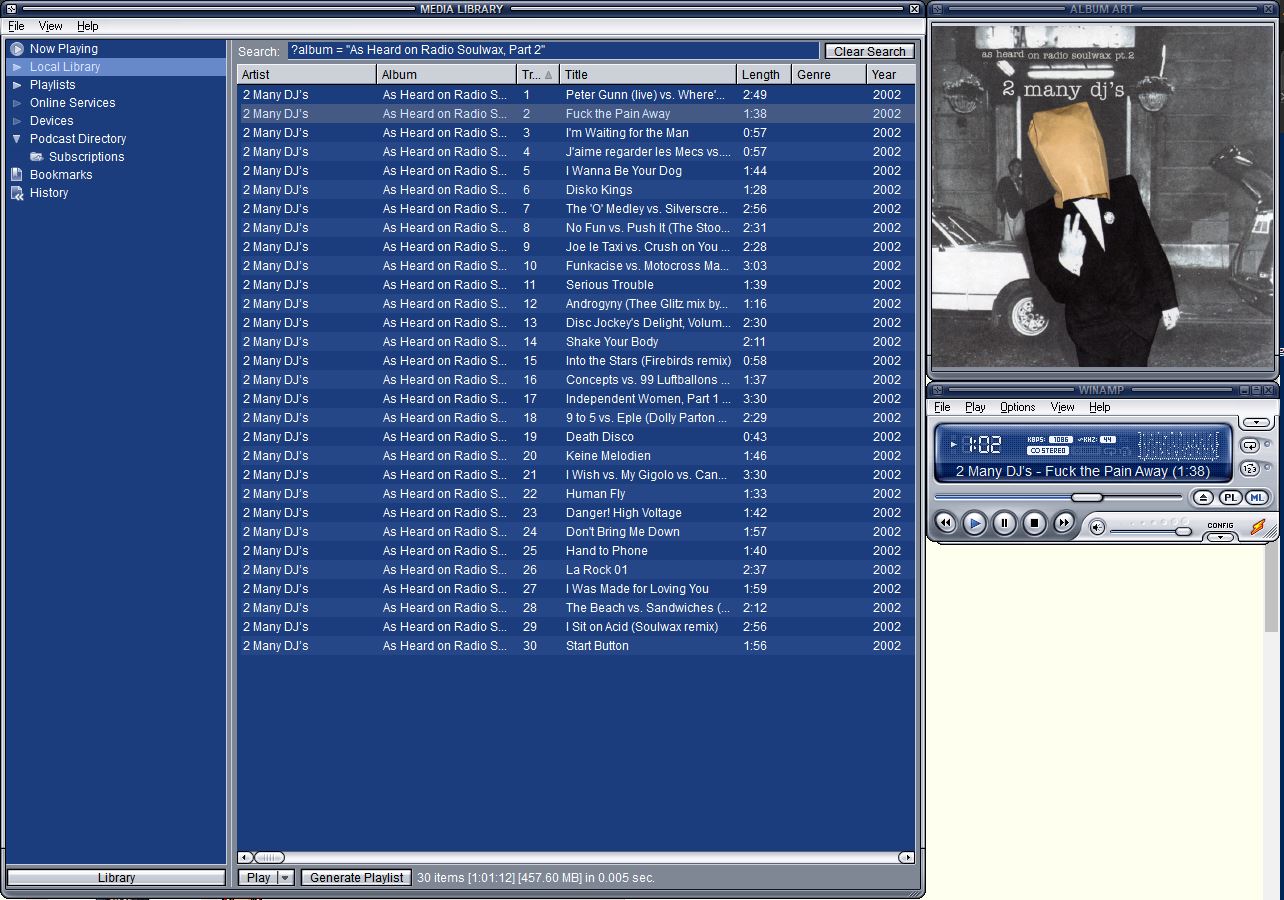This screenshot has height=900, width=1284.
Task: Click the Winamp seek bar slider handle
Action: click(x=1087, y=497)
